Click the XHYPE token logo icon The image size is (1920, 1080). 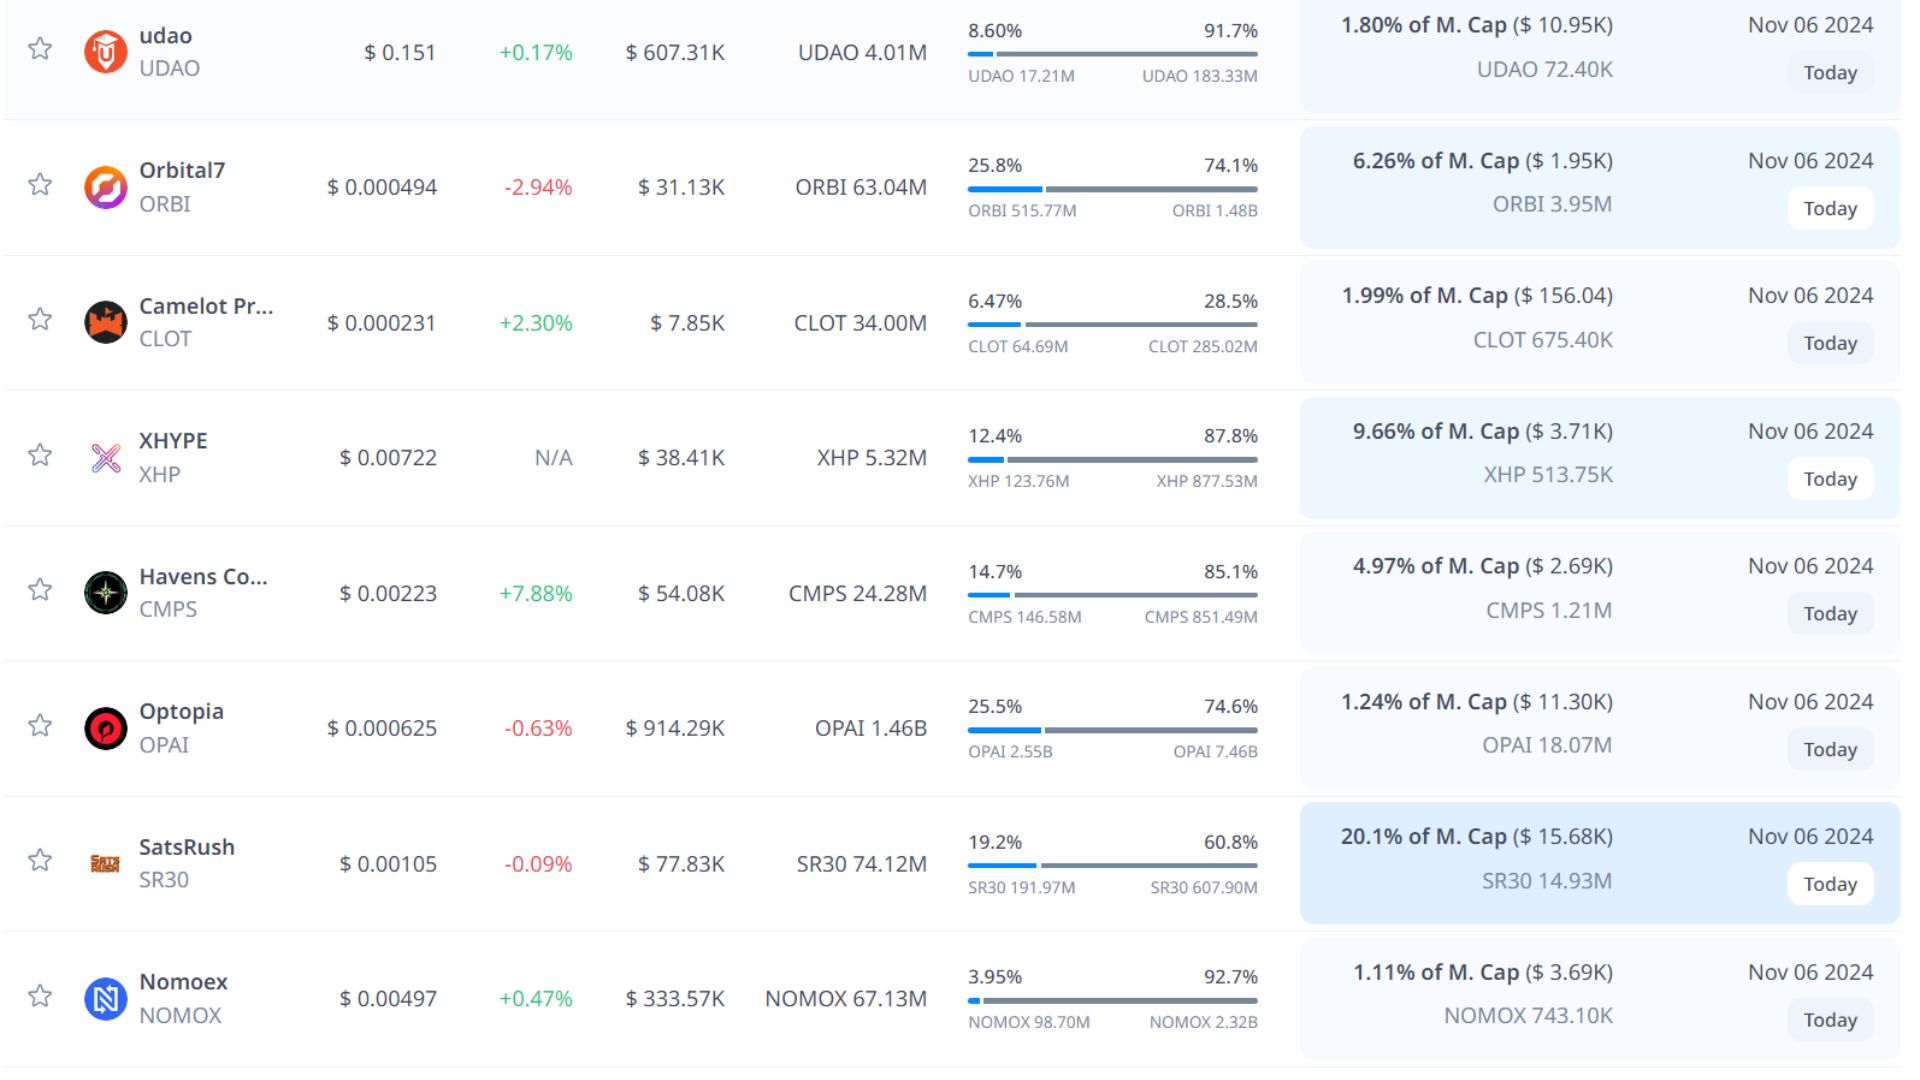(x=105, y=458)
